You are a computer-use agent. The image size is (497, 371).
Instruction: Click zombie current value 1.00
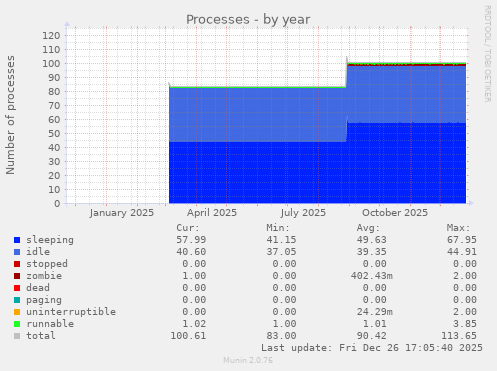[x=194, y=276]
